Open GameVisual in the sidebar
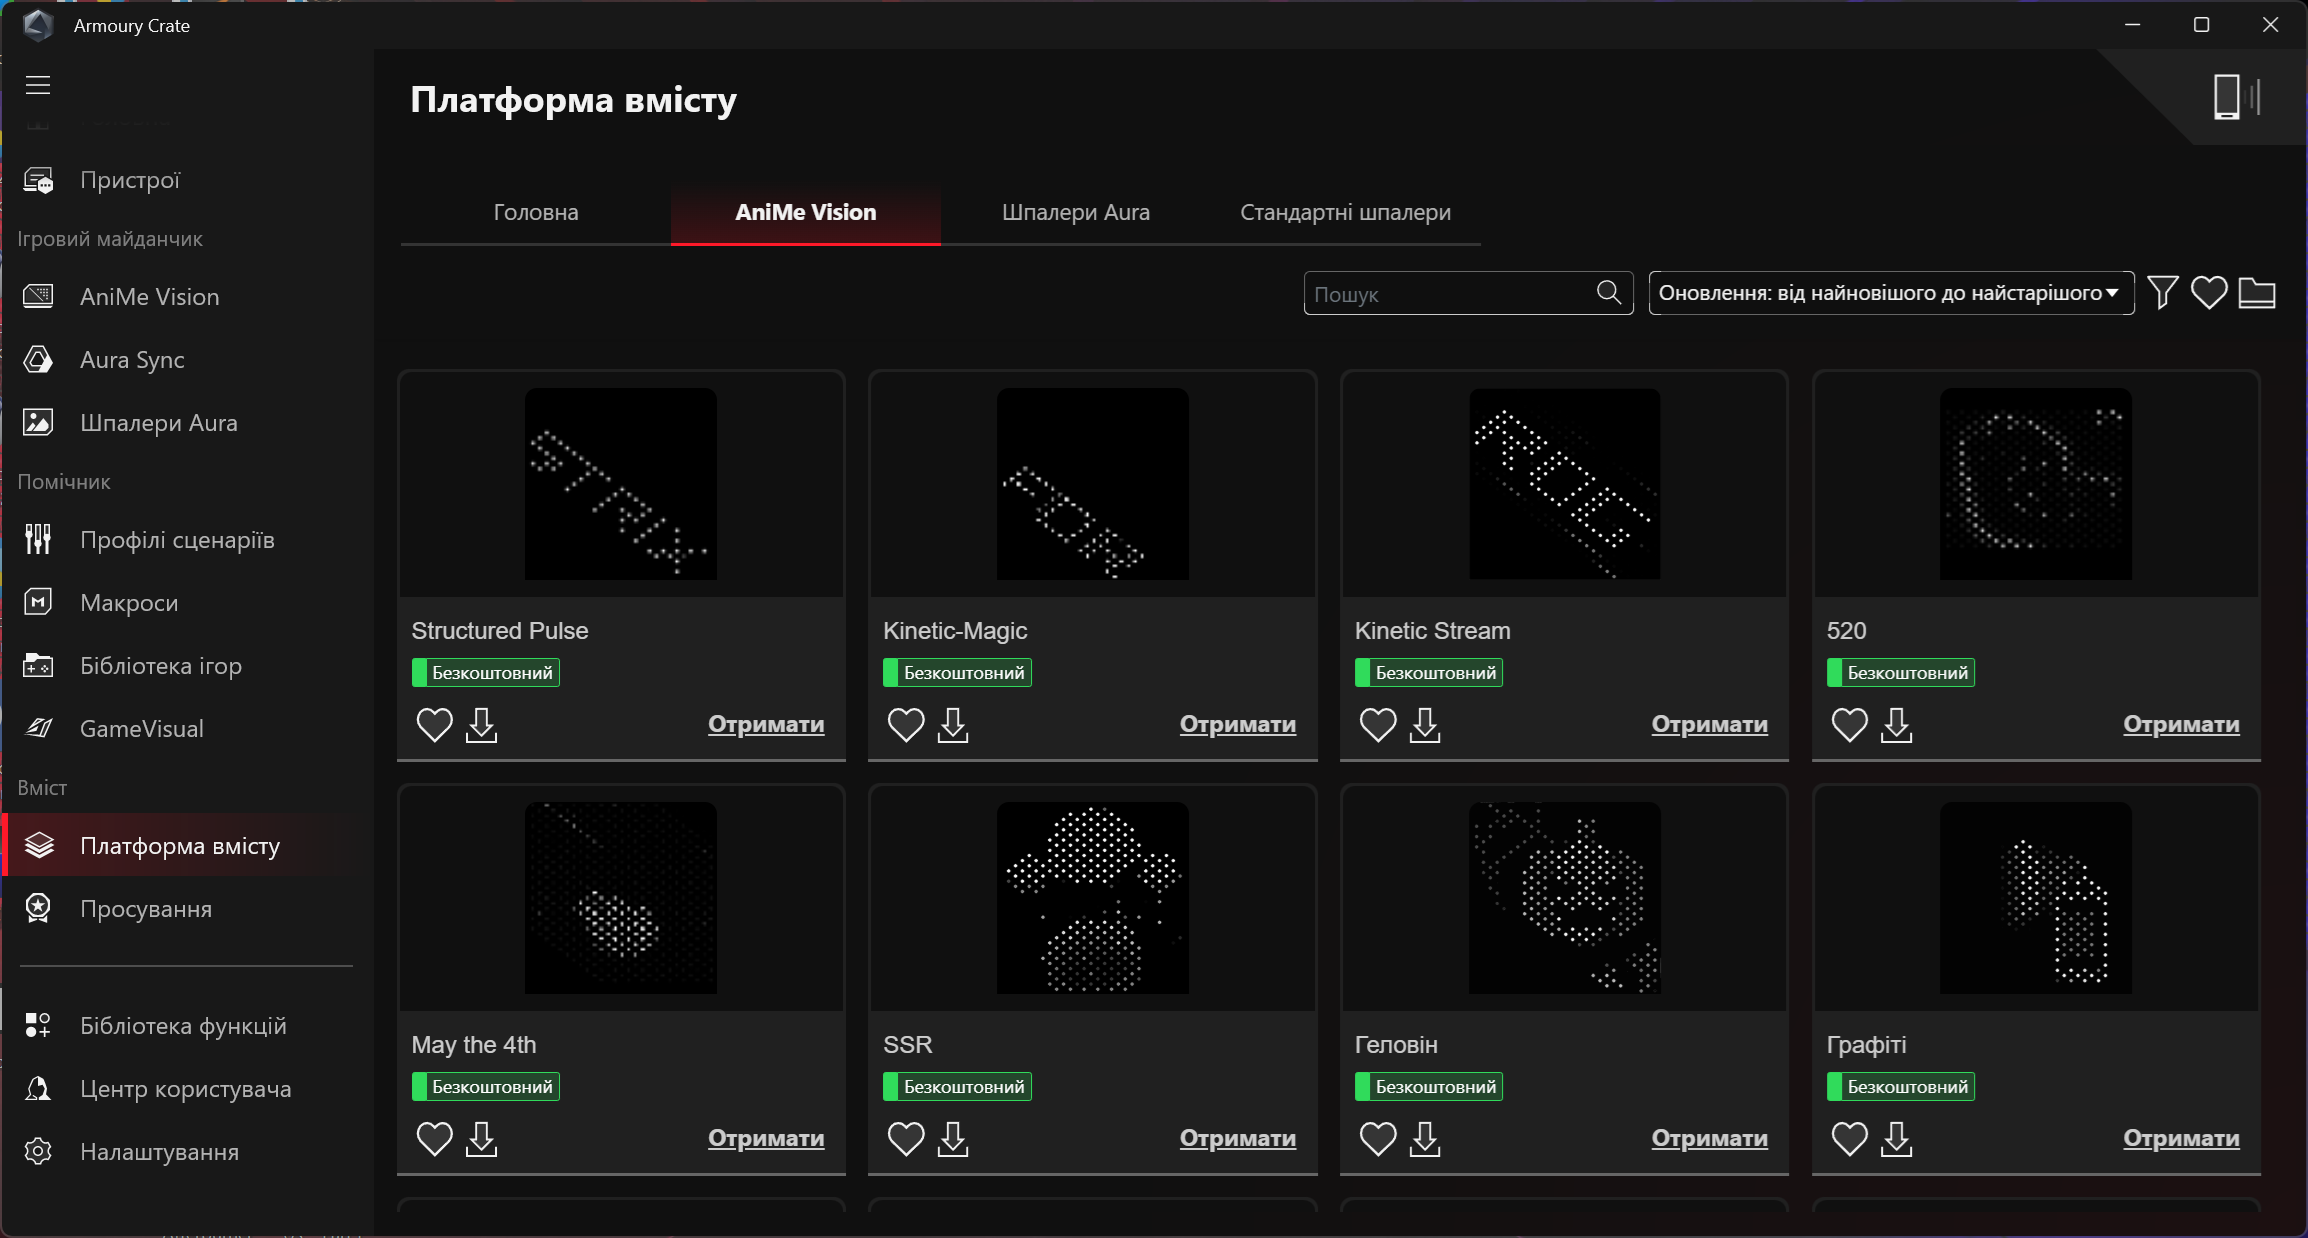The image size is (2308, 1238). tap(142, 729)
